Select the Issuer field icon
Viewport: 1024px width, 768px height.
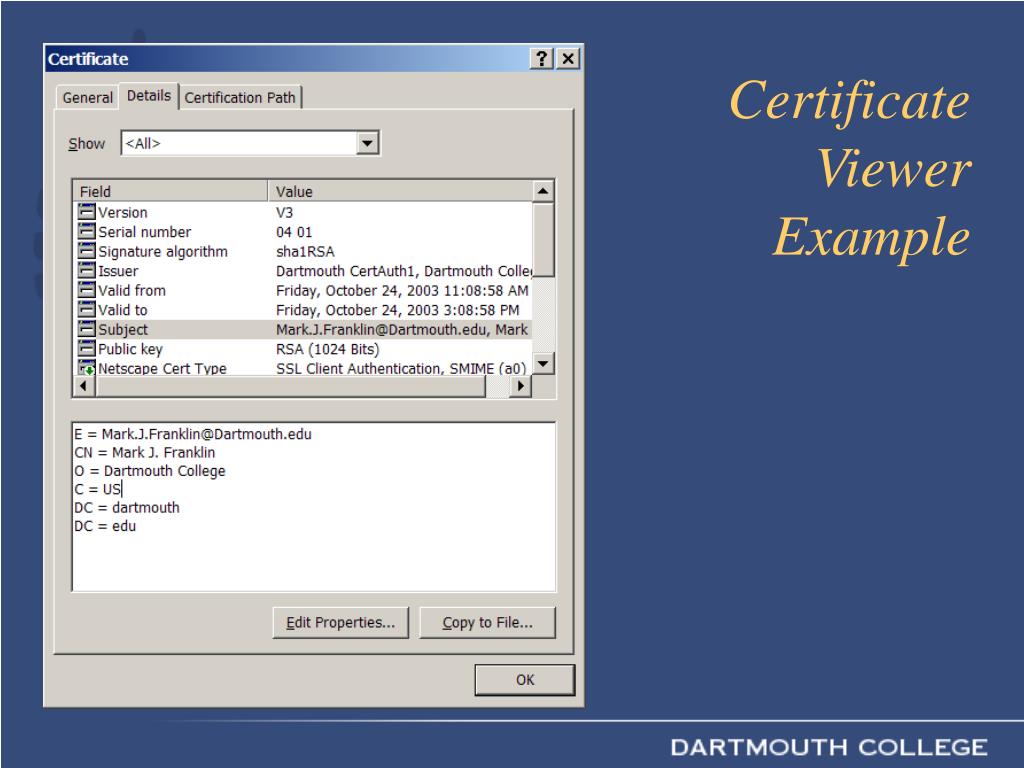(x=86, y=270)
